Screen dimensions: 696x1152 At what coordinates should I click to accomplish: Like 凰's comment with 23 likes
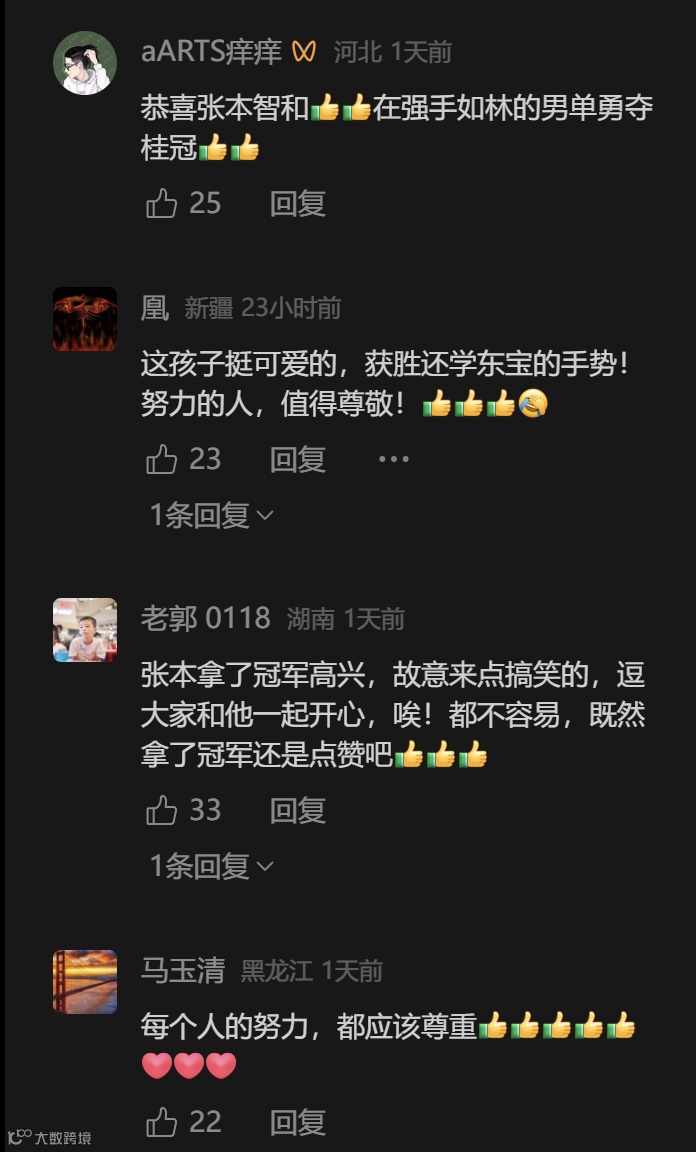(162, 459)
